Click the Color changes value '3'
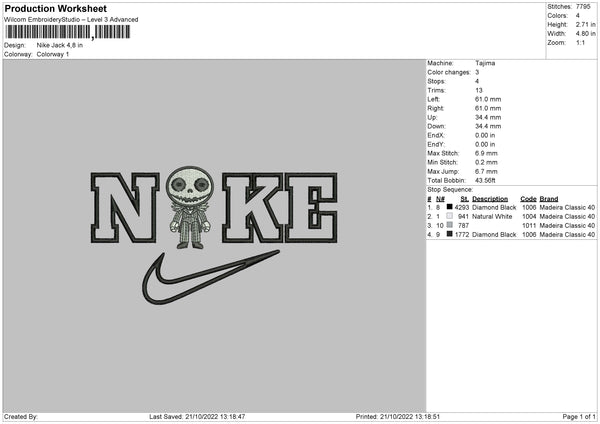The width and height of the screenshot is (600, 424). pos(477,72)
